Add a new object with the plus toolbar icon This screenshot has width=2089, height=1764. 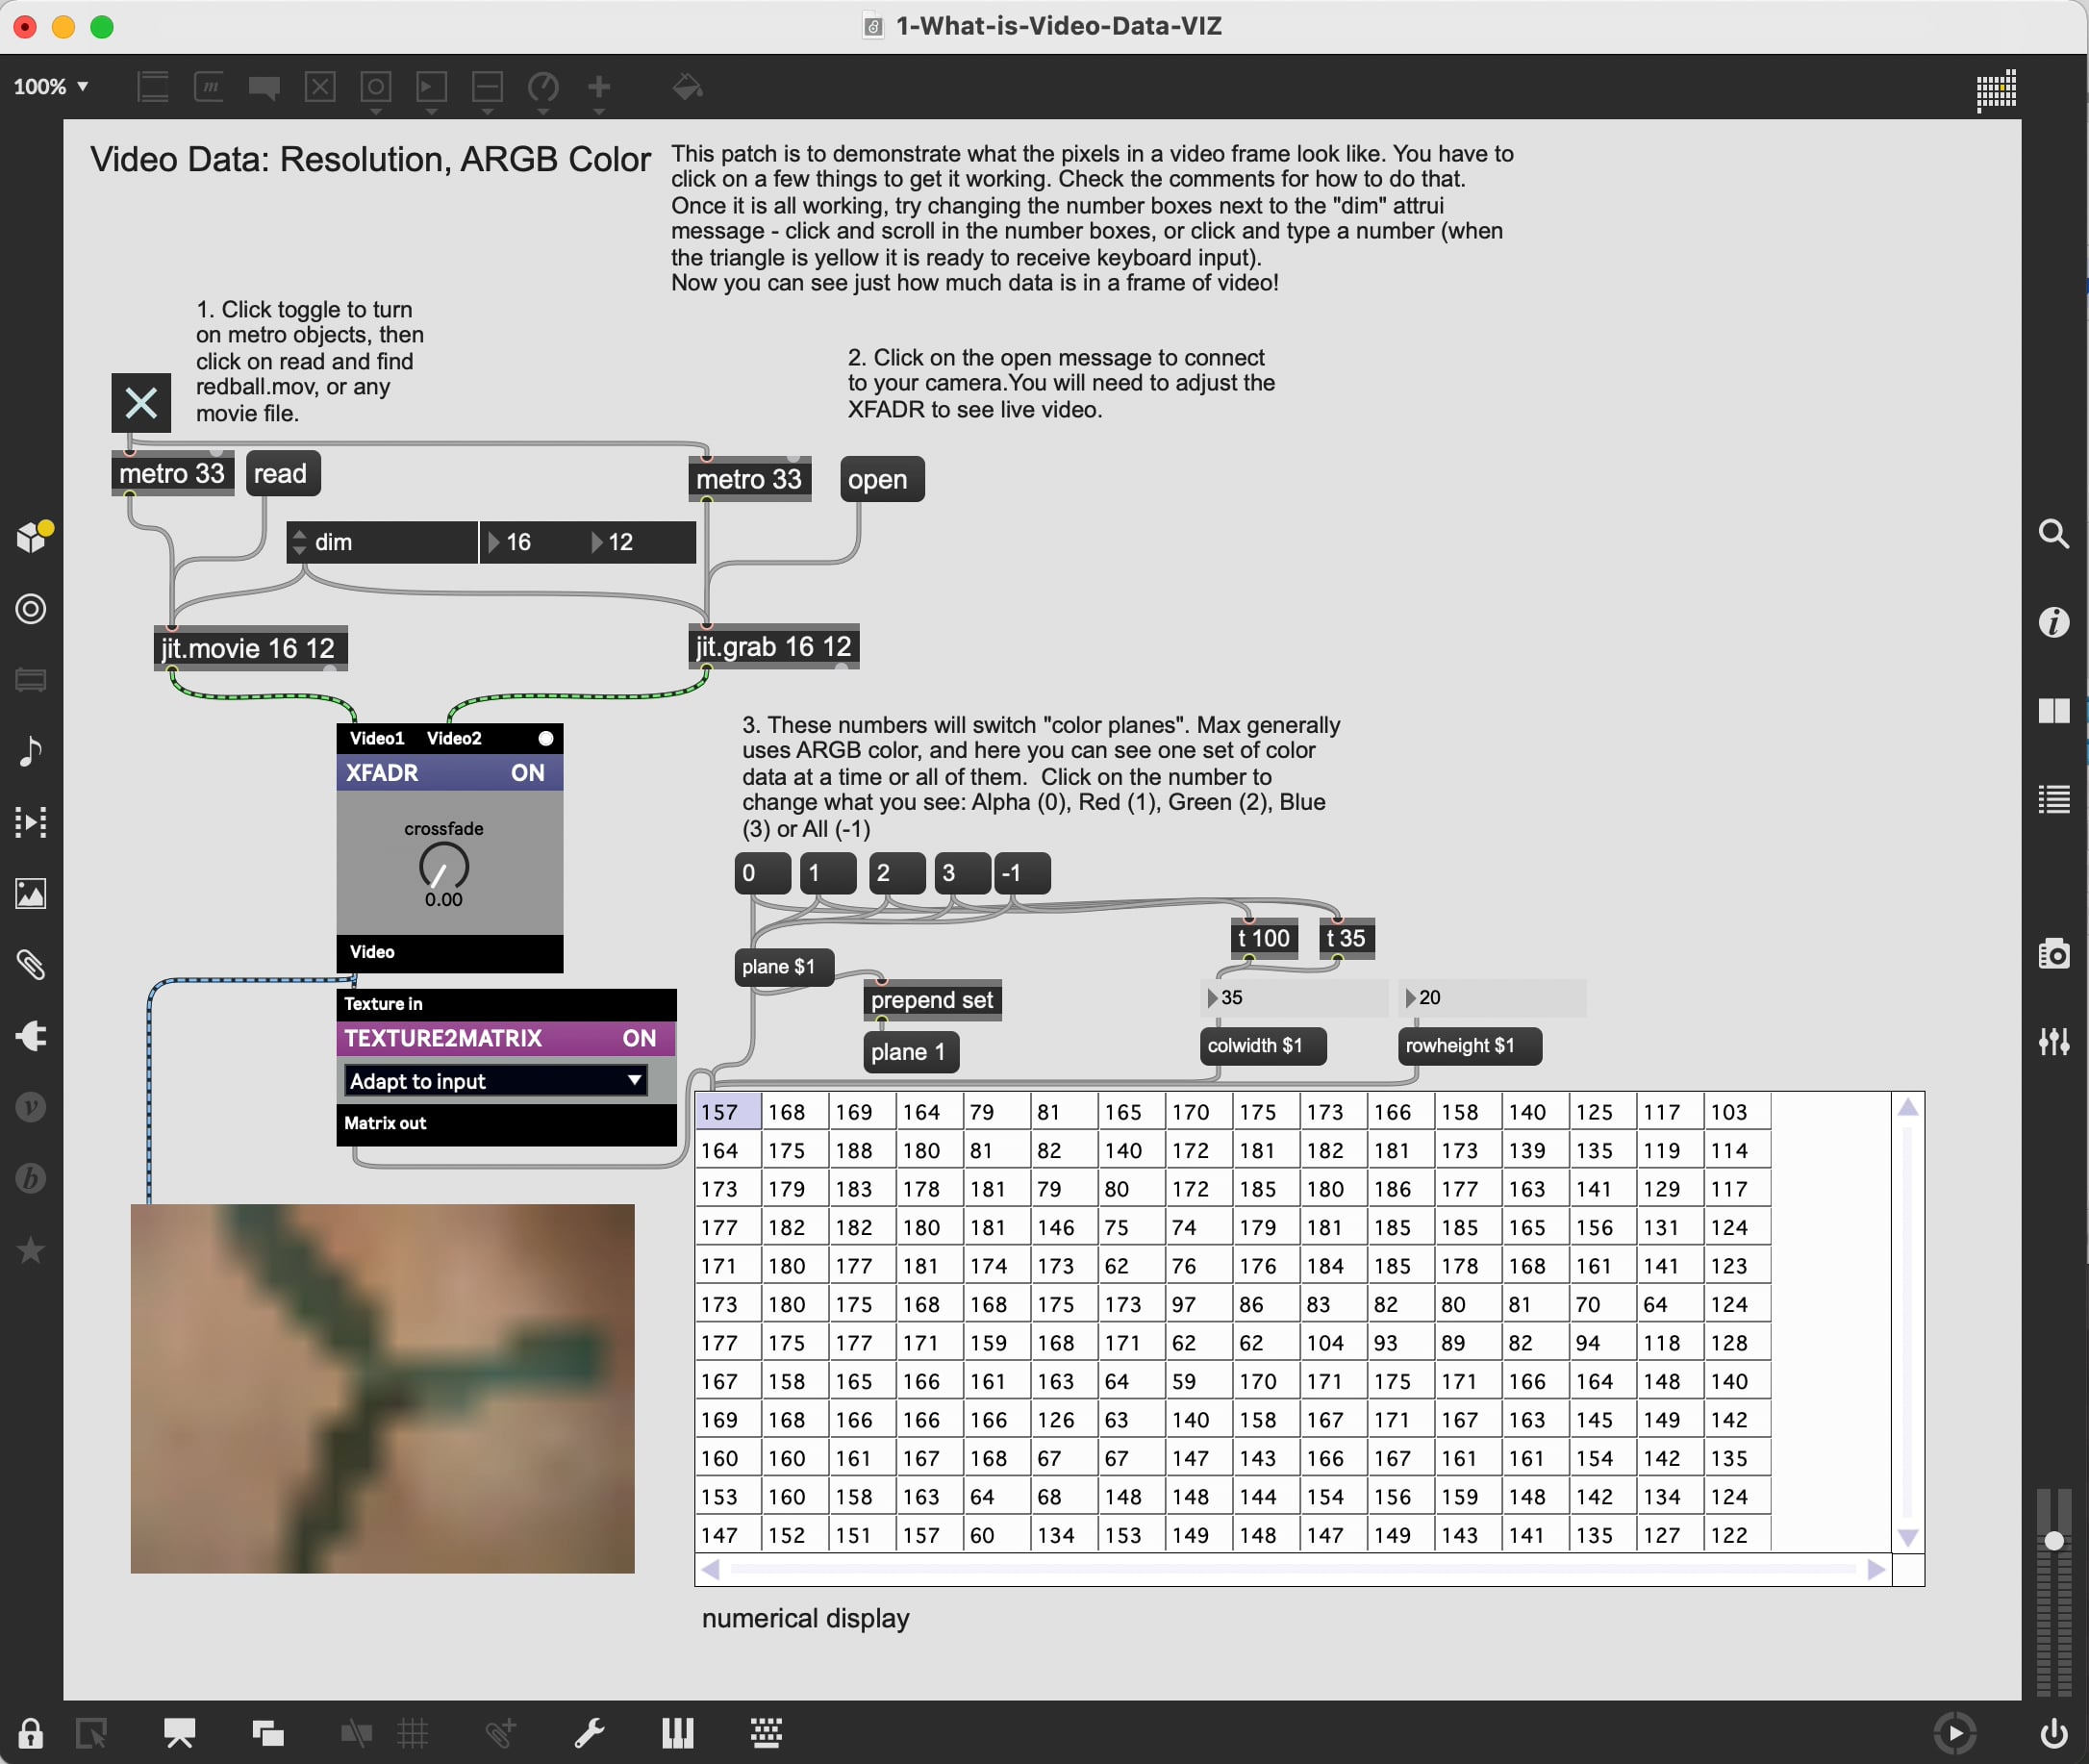pyautogui.click(x=599, y=88)
